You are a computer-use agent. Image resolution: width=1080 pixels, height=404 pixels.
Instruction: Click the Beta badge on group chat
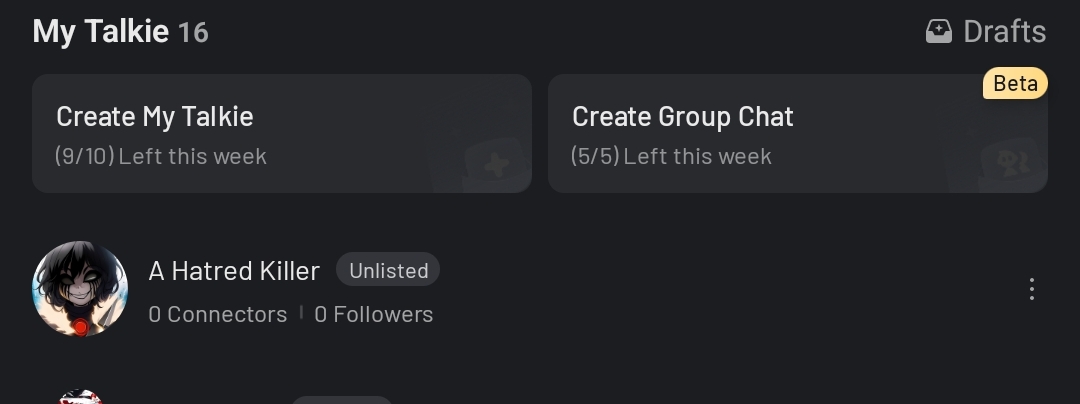tap(1015, 83)
